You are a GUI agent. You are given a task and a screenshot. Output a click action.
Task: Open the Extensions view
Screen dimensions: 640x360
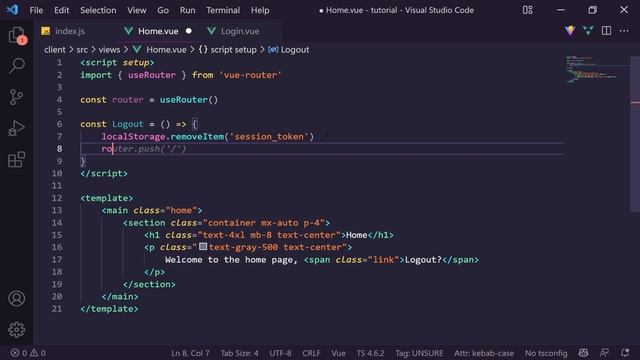[x=16, y=160]
